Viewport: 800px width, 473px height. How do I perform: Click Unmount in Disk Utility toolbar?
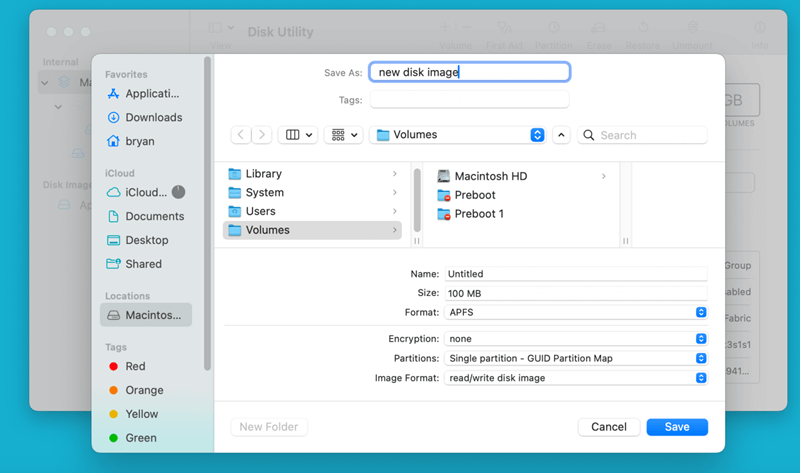(x=692, y=35)
